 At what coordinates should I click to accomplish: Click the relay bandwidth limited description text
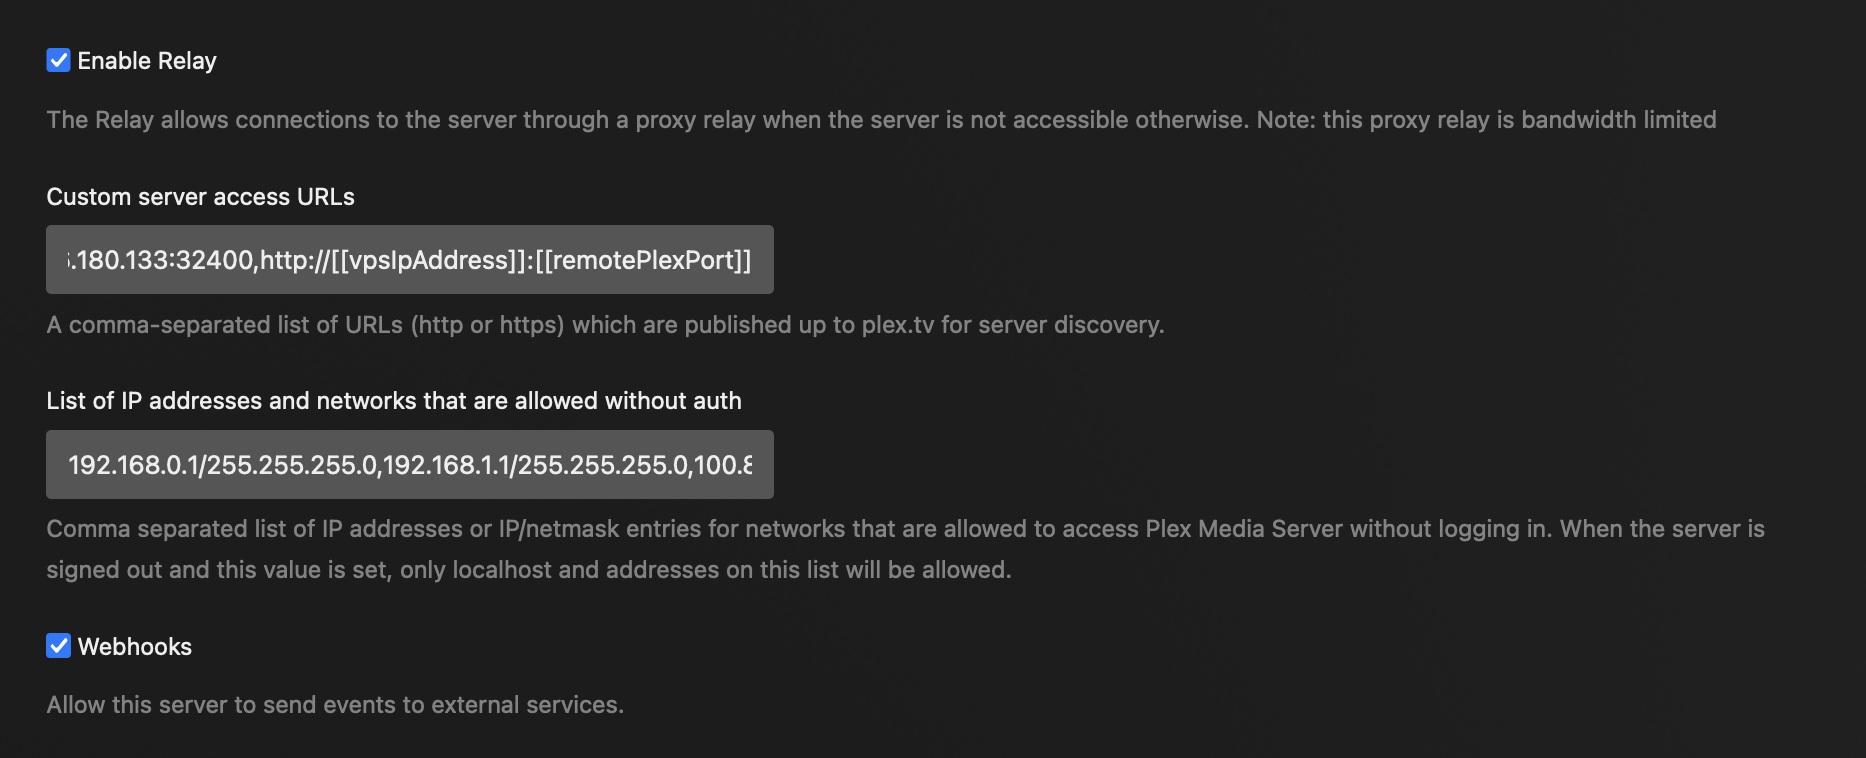point(880,119)
